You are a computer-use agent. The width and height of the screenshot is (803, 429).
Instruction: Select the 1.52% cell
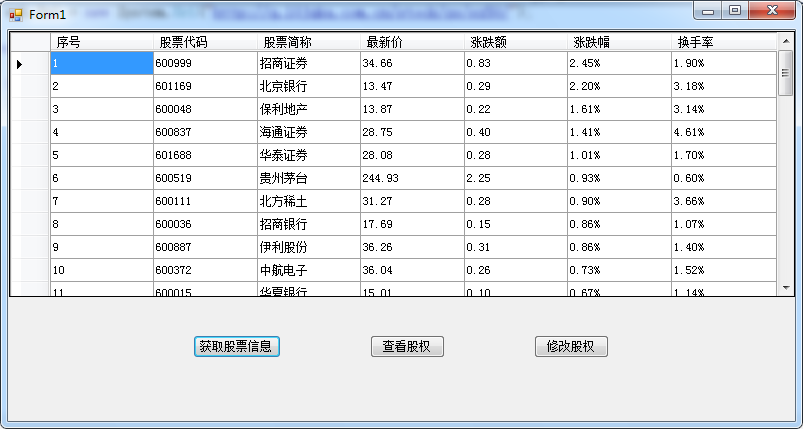pyautogui.click(x=724, y=270)
